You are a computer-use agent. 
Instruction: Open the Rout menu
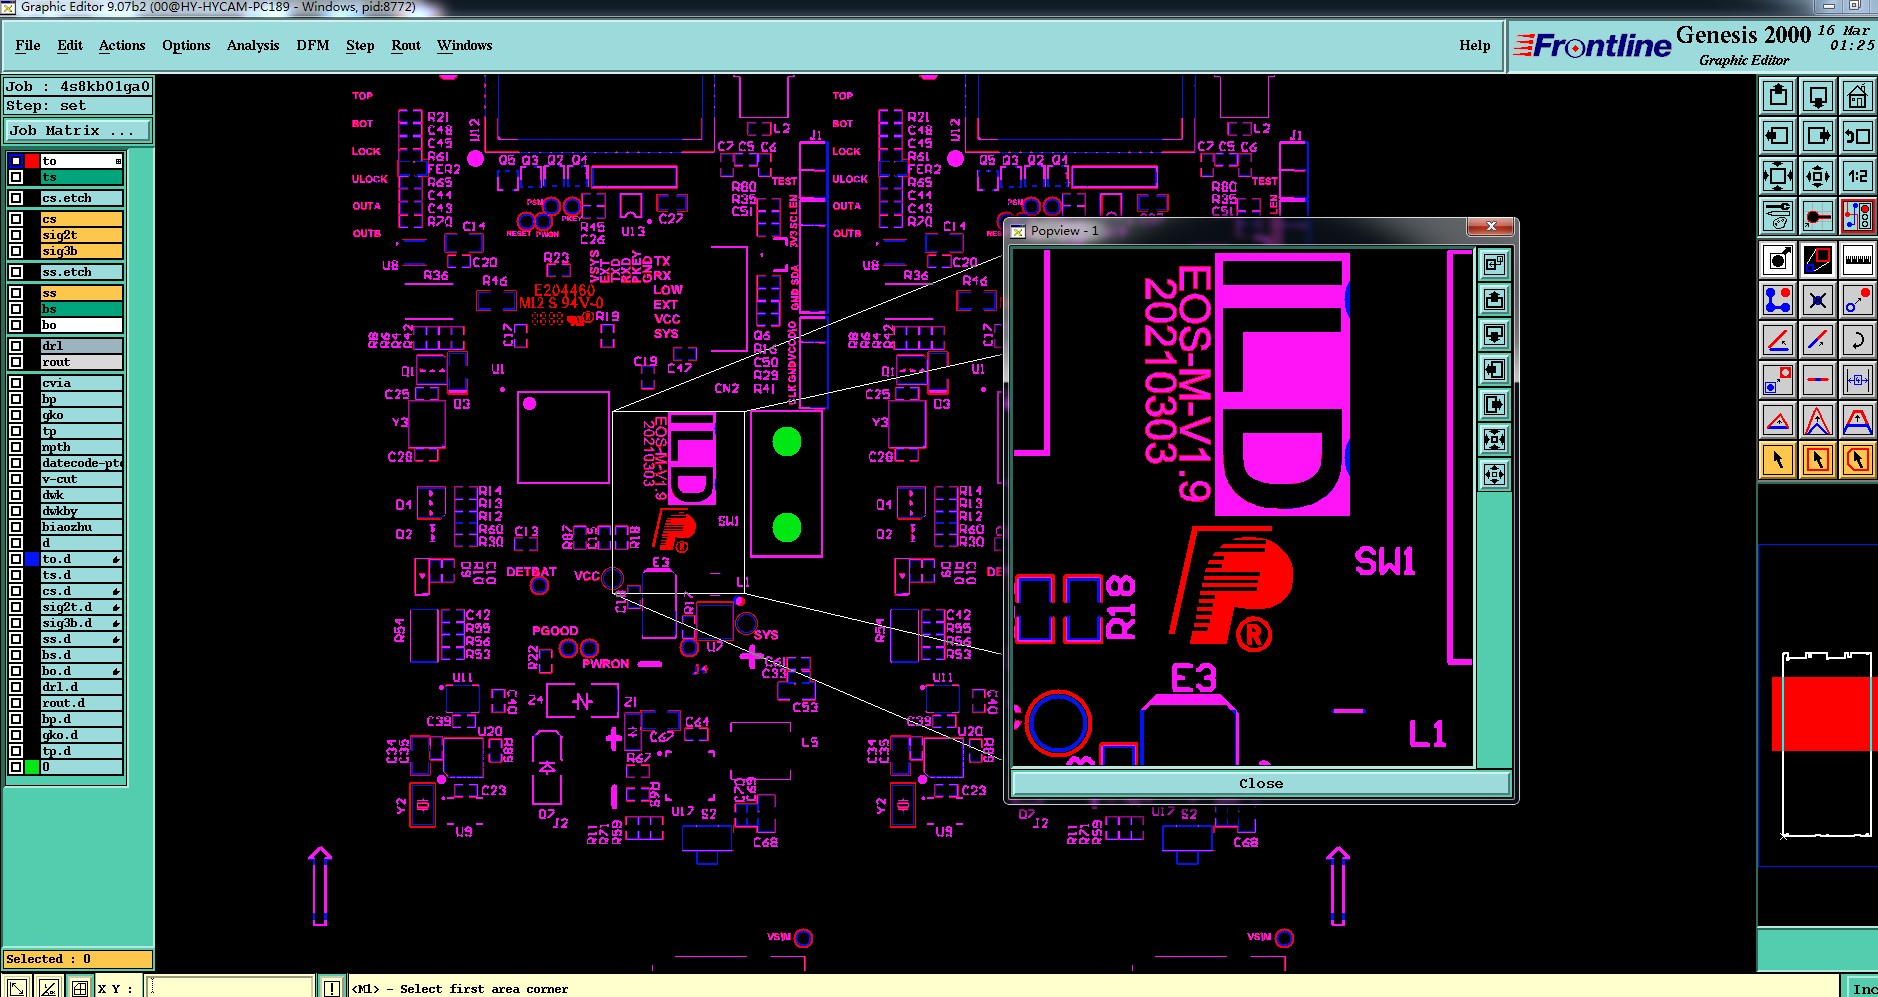point(406,45)
